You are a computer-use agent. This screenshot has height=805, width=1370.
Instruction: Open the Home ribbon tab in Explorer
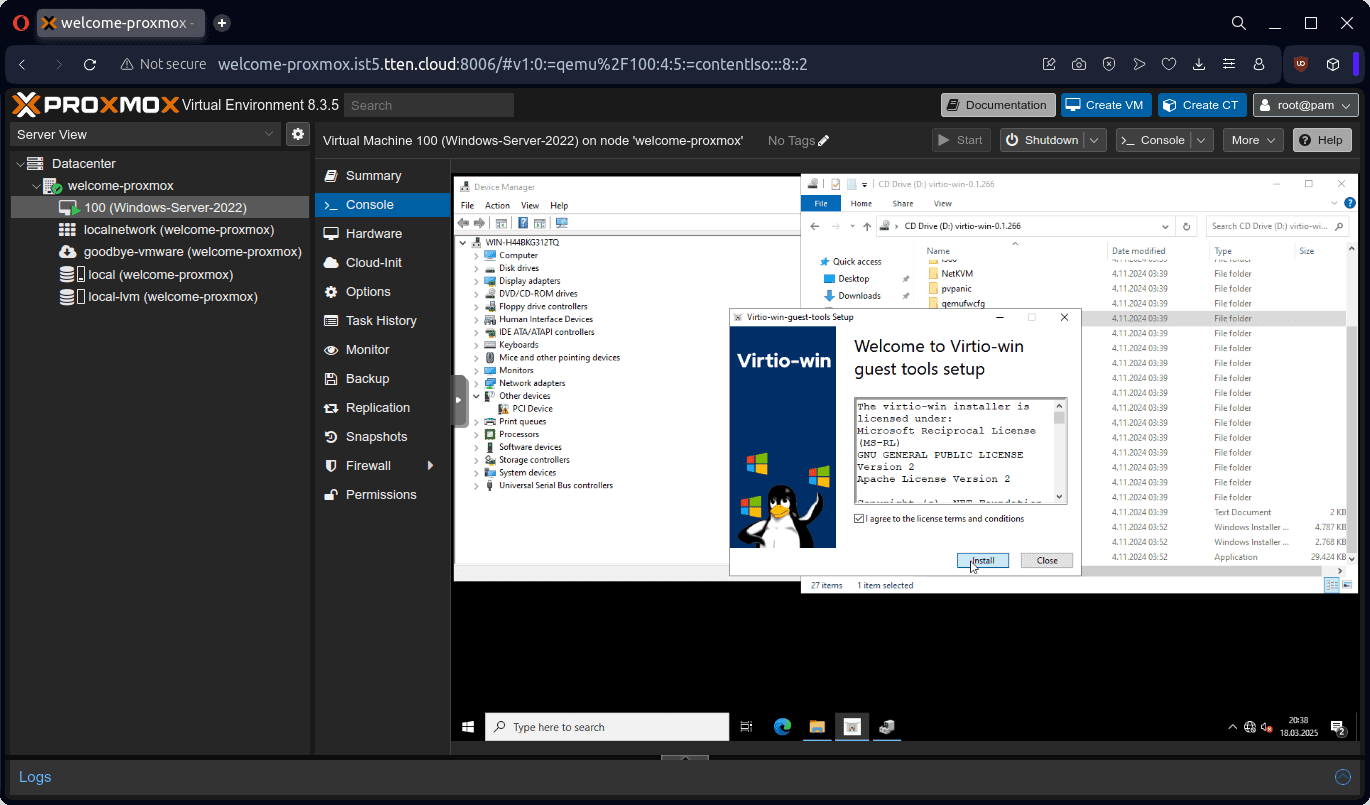pos(861,203)
